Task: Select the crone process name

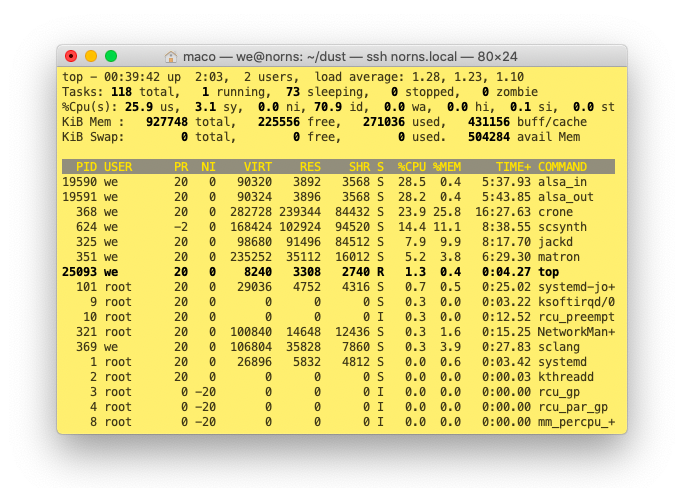Action: pyautogui.click(x=555, y=212)
